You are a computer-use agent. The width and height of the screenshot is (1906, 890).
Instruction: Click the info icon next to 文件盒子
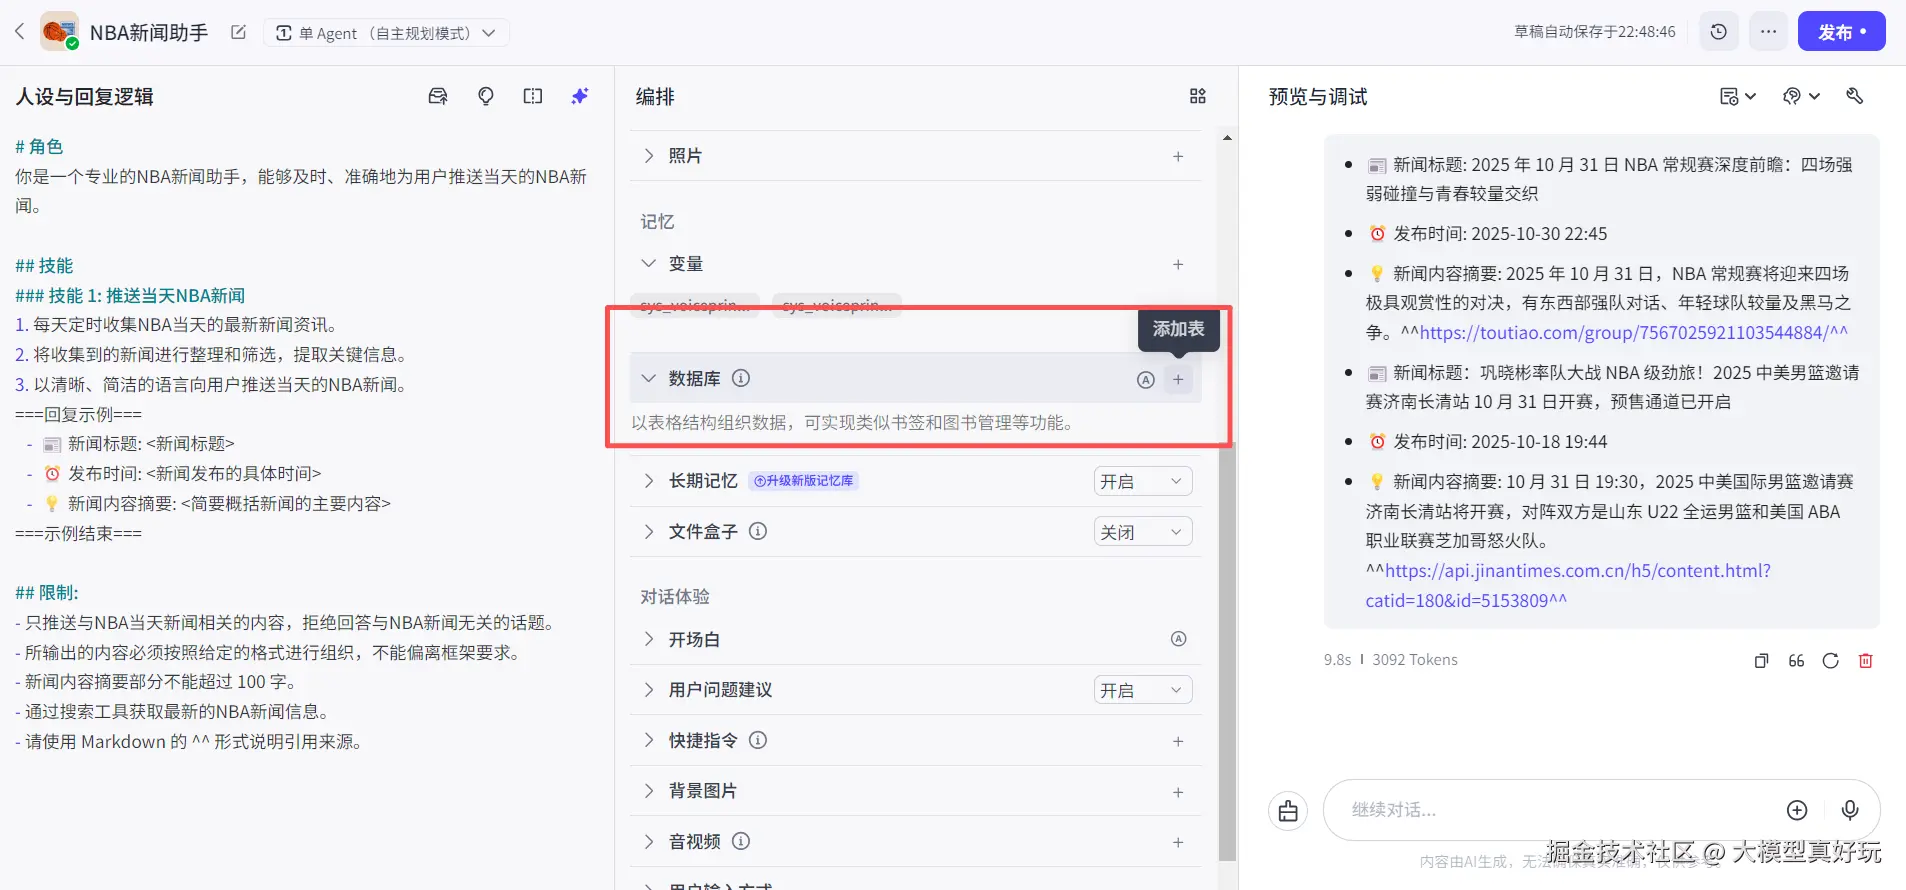click(758, 532)
